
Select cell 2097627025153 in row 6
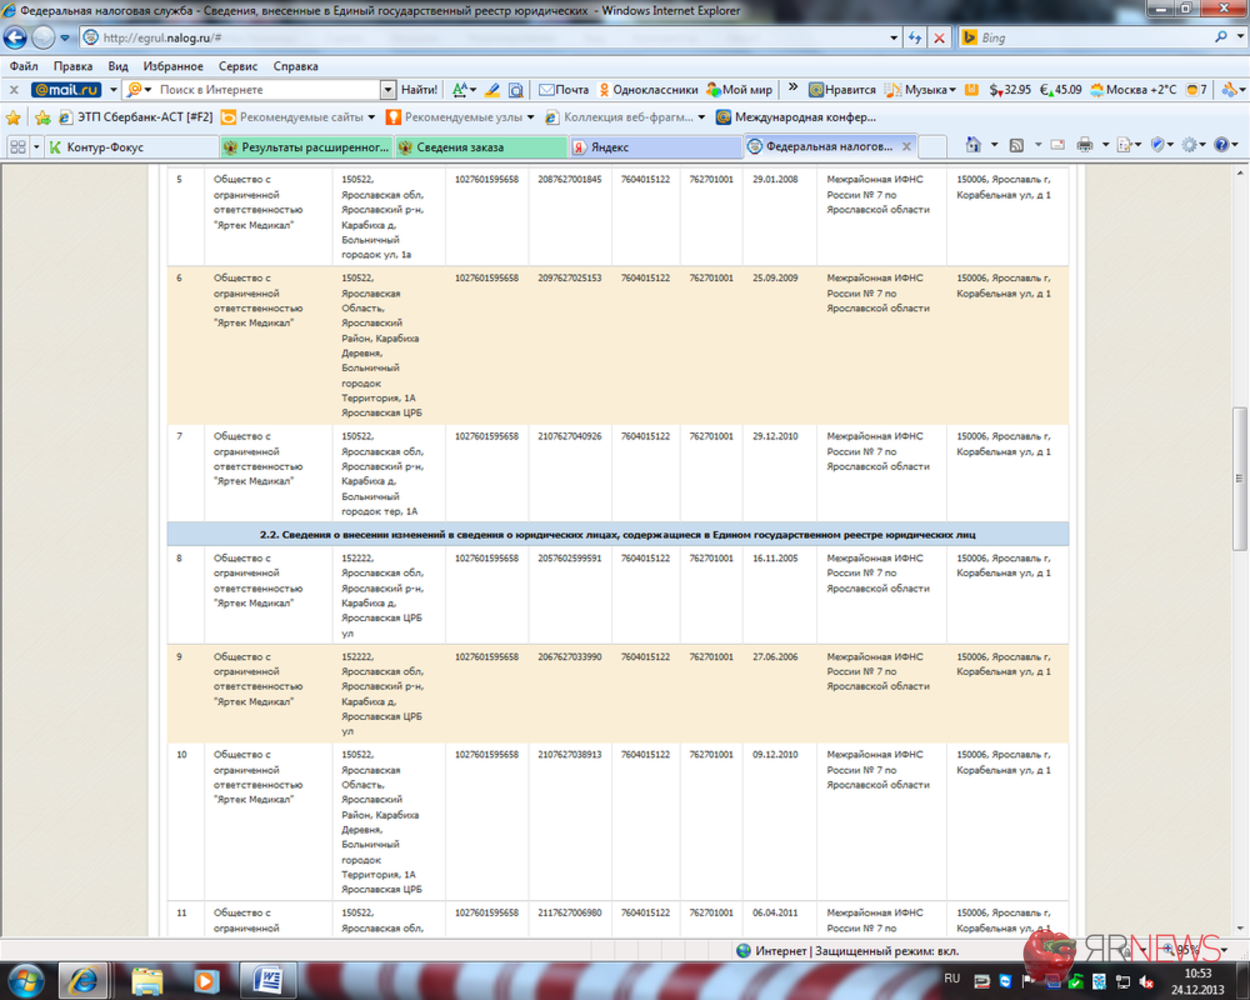[x=570, y=278]
